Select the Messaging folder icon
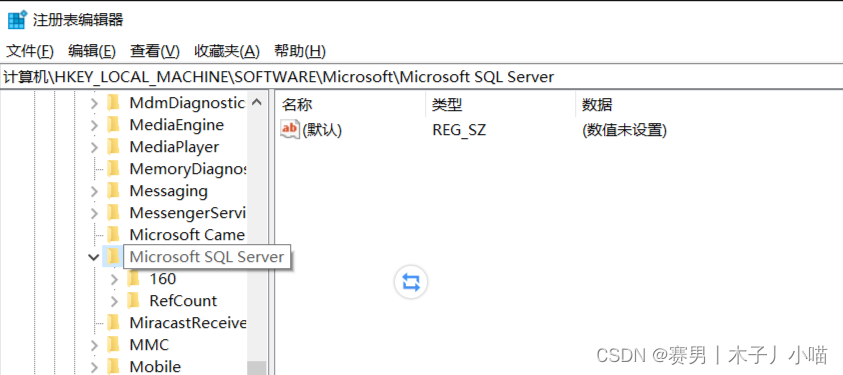Image resolution: width=843 pixels, height=375 pixels. point(113,191)
